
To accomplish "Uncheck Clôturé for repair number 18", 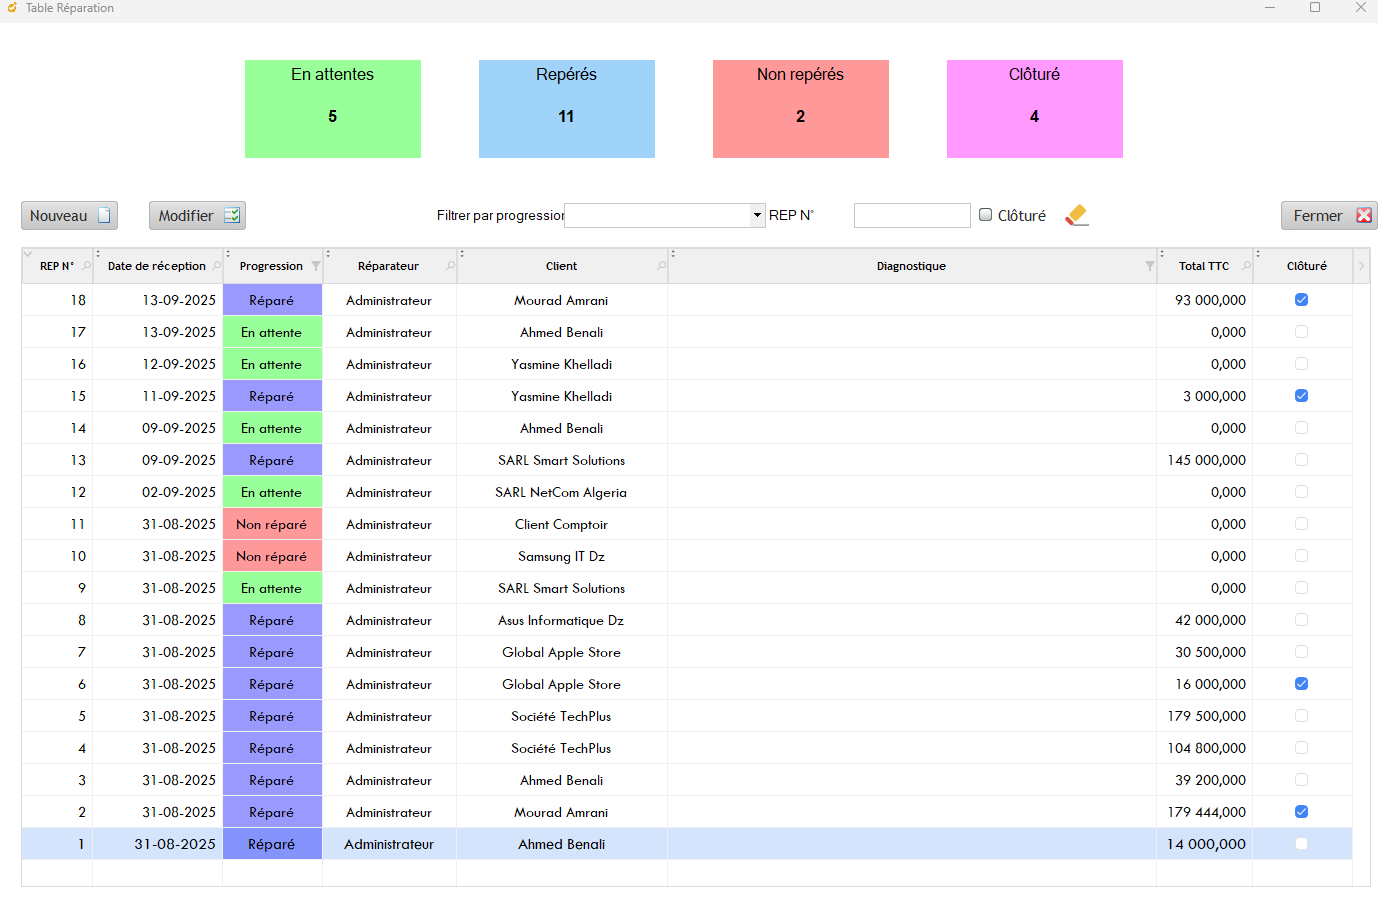I will (x=1301, y=300).
